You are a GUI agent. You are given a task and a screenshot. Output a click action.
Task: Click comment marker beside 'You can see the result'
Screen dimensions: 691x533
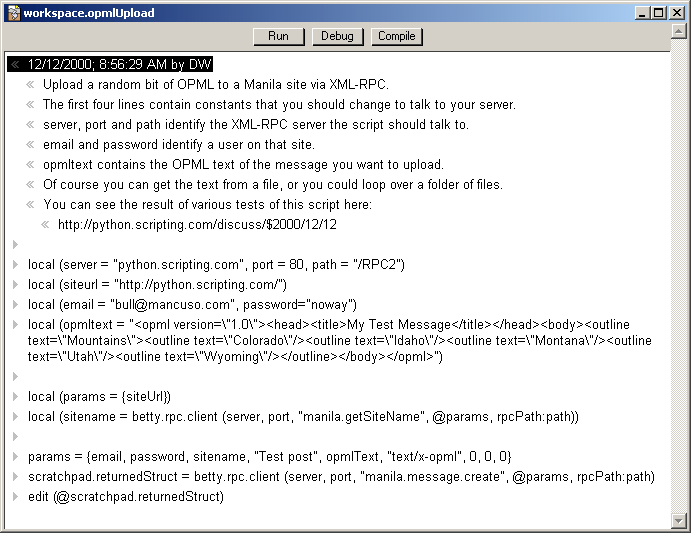(x=30, y=205)
